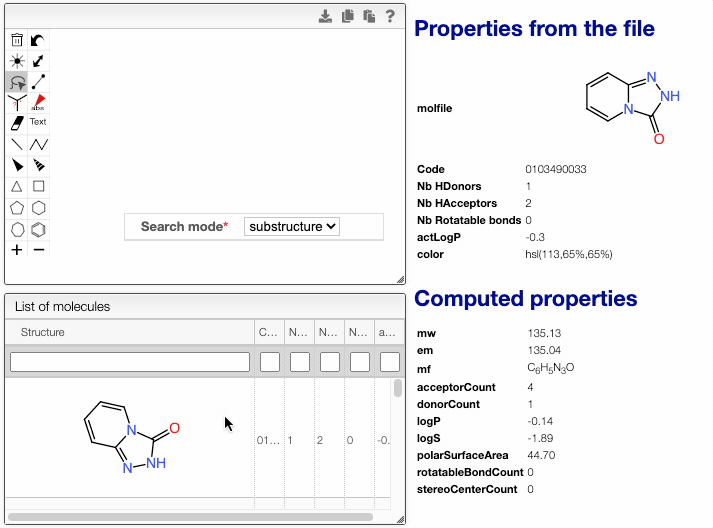Click the mw value 135.13
713x528 pixels.
[x=544, y=333]
